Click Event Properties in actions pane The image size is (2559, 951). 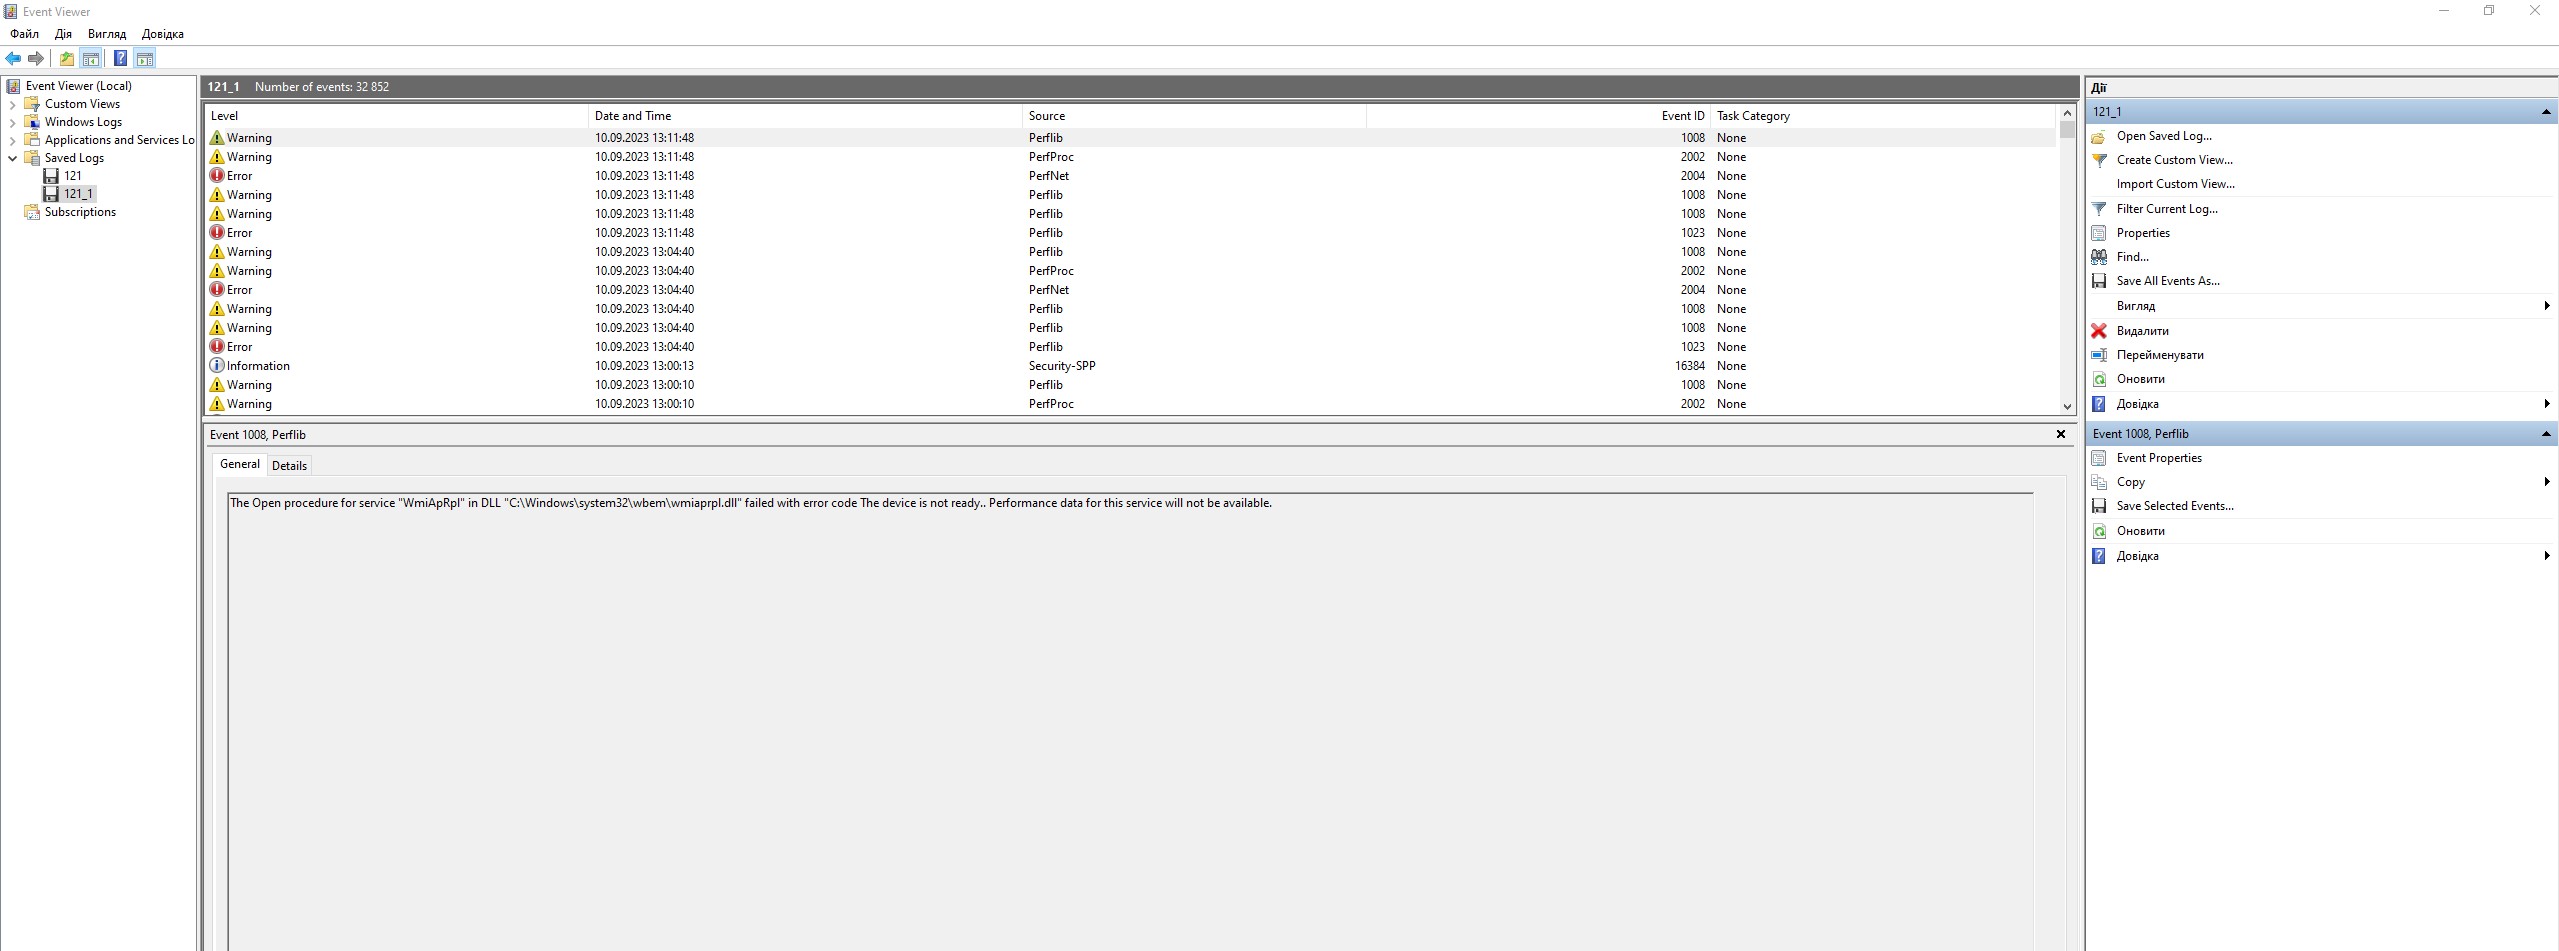(2158, 458)
